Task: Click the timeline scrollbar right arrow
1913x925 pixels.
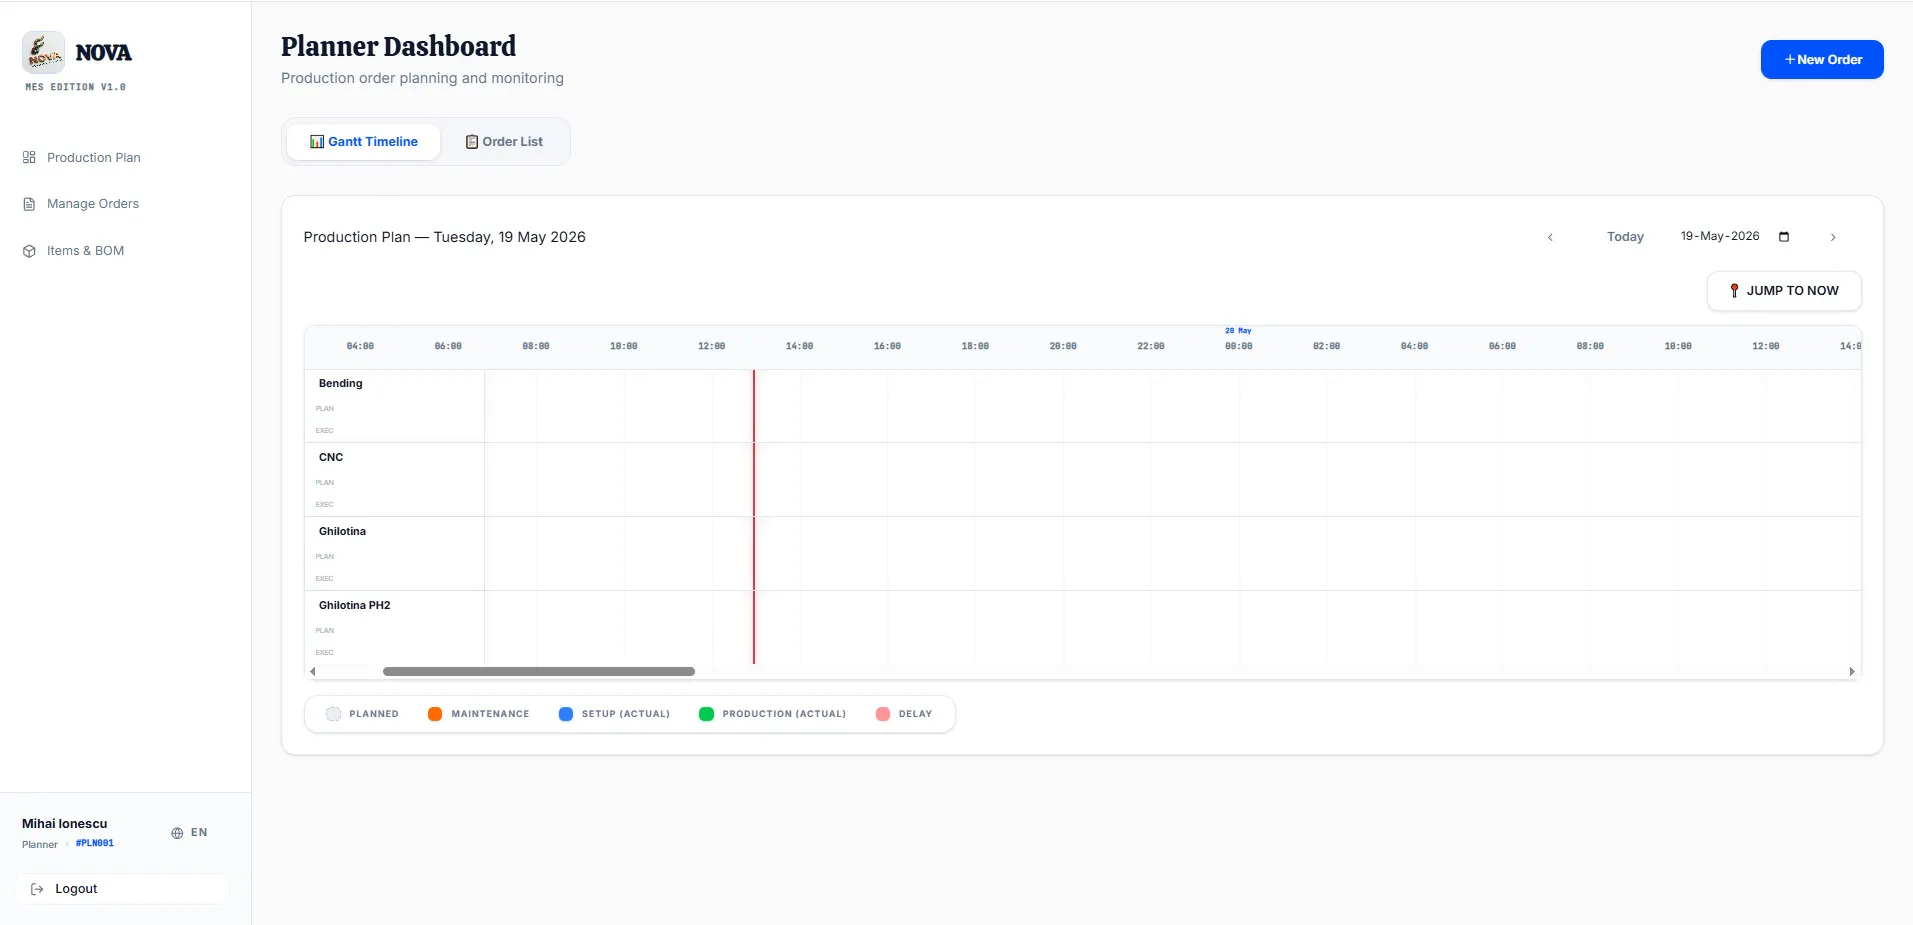Action: pos(1852,672)
